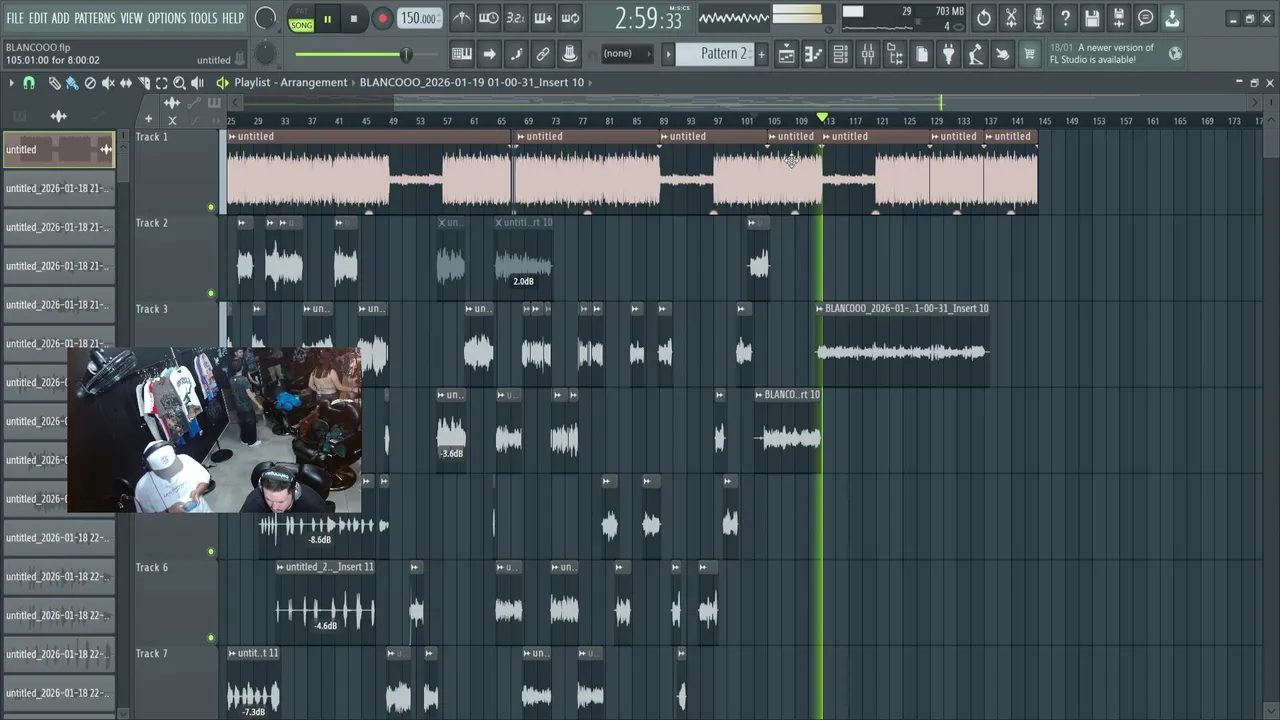The width and height of the screenshot is (1280, 720).
Task: Switch the PAT/SONG mode toggle
Action: 301,19
